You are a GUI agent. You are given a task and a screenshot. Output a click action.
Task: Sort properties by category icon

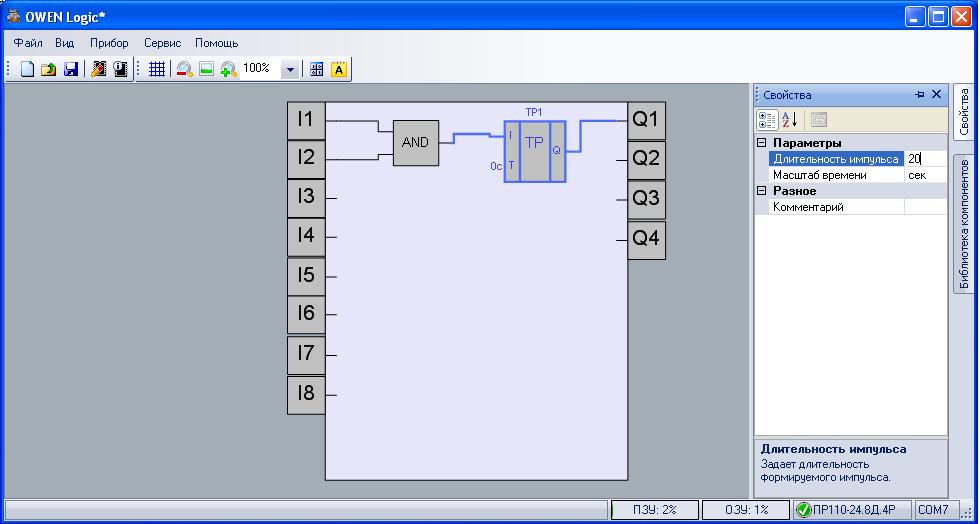[768, 119]
